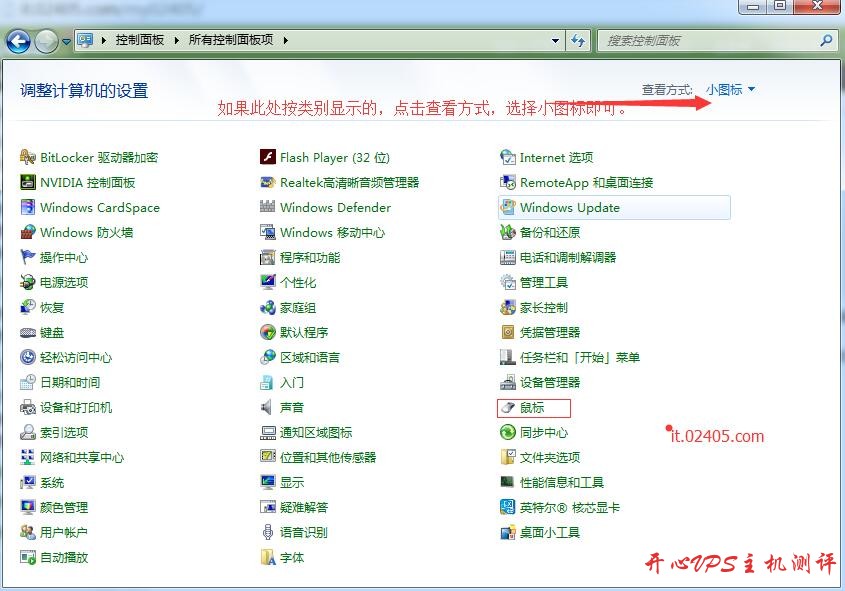The image size is (845, 591).
Task: Open the 自动播放 link
Action: [64, 557]
